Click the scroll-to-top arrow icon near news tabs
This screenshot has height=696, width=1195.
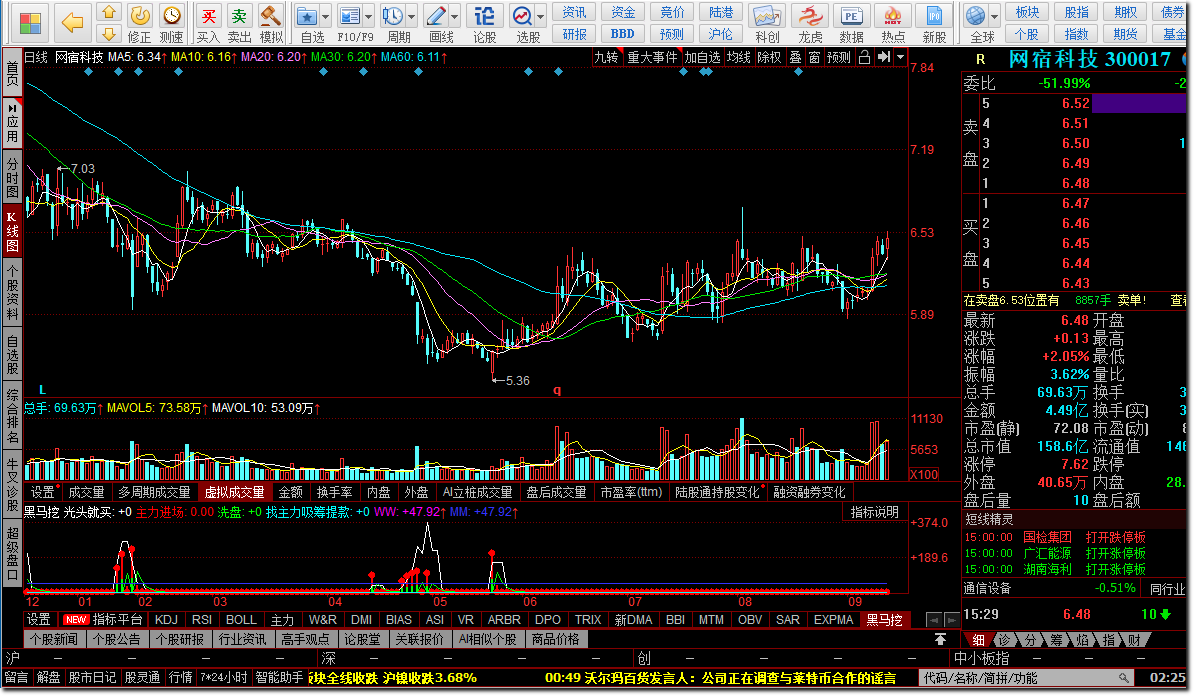tap(940, 639)
